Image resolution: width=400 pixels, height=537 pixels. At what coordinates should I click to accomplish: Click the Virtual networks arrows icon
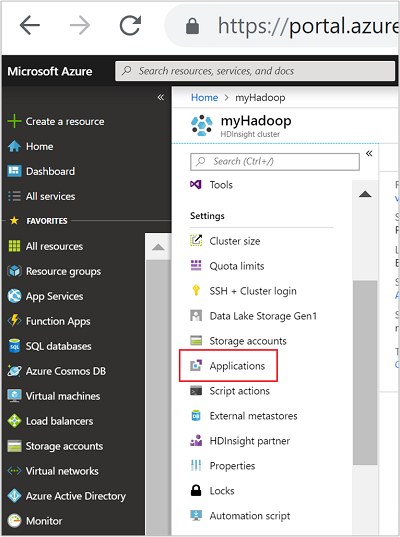(x=14, y=471)
